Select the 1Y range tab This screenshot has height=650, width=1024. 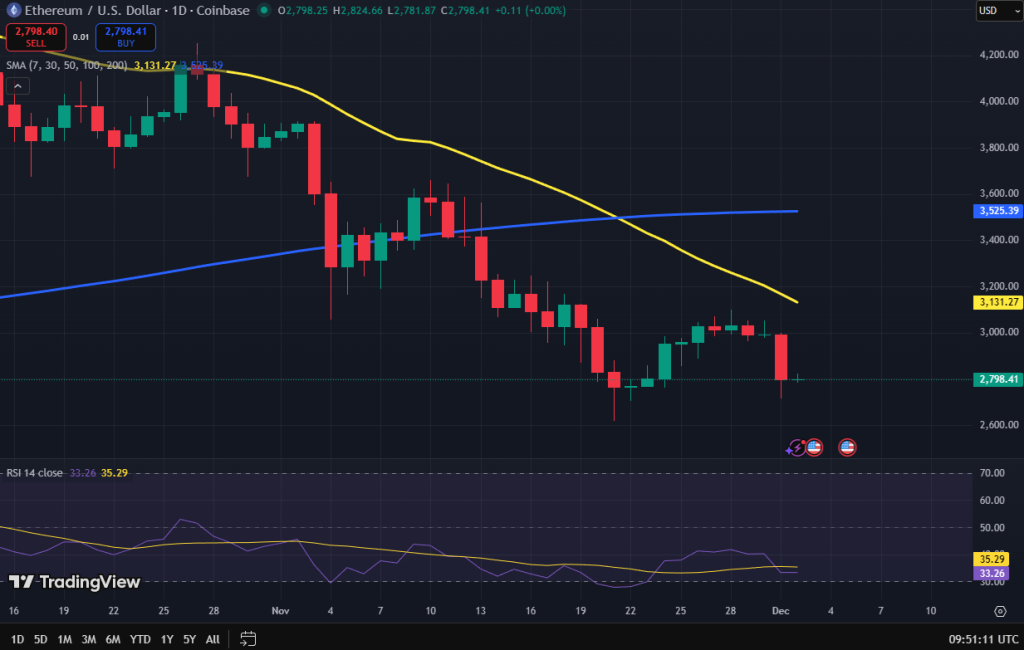(166, 638)
